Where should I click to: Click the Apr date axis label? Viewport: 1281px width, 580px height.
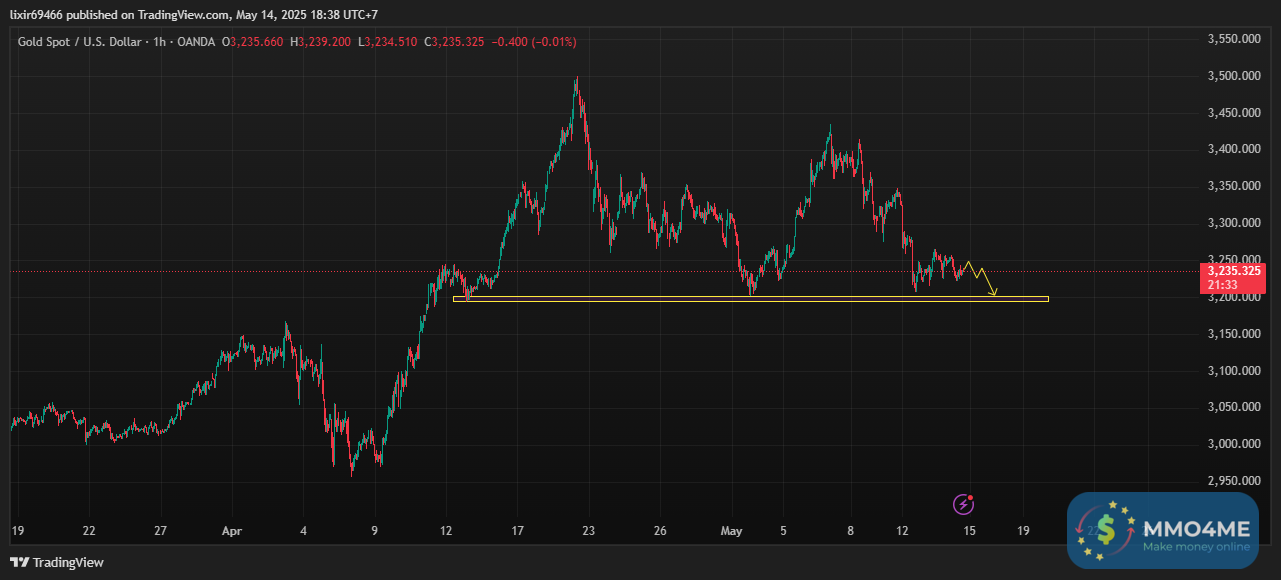[232, 531]
